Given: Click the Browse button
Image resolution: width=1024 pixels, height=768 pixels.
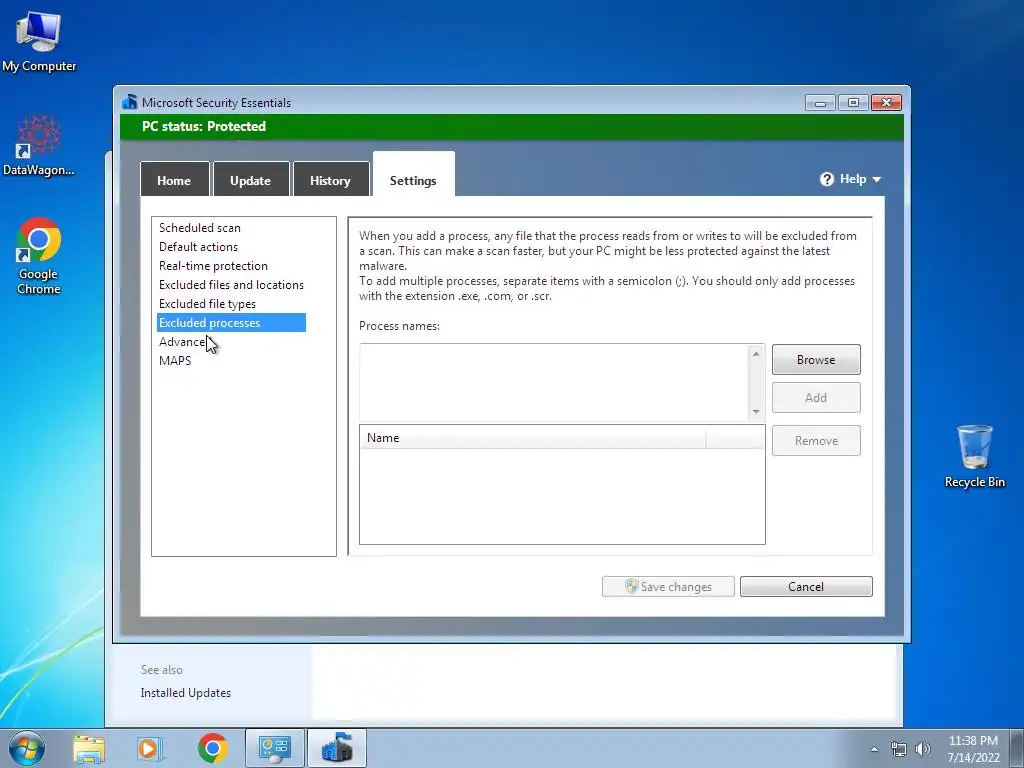Looking at the screenshot, I should [816, 360].
